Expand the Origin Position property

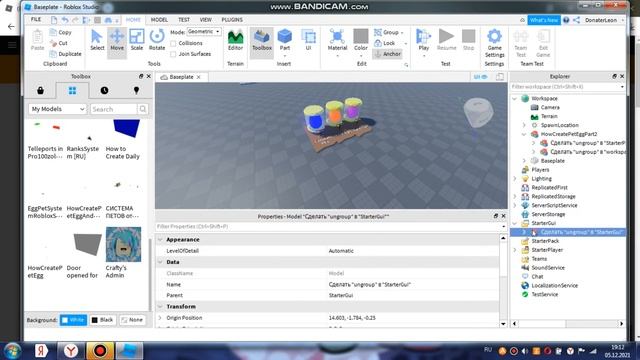pos(160,318)
